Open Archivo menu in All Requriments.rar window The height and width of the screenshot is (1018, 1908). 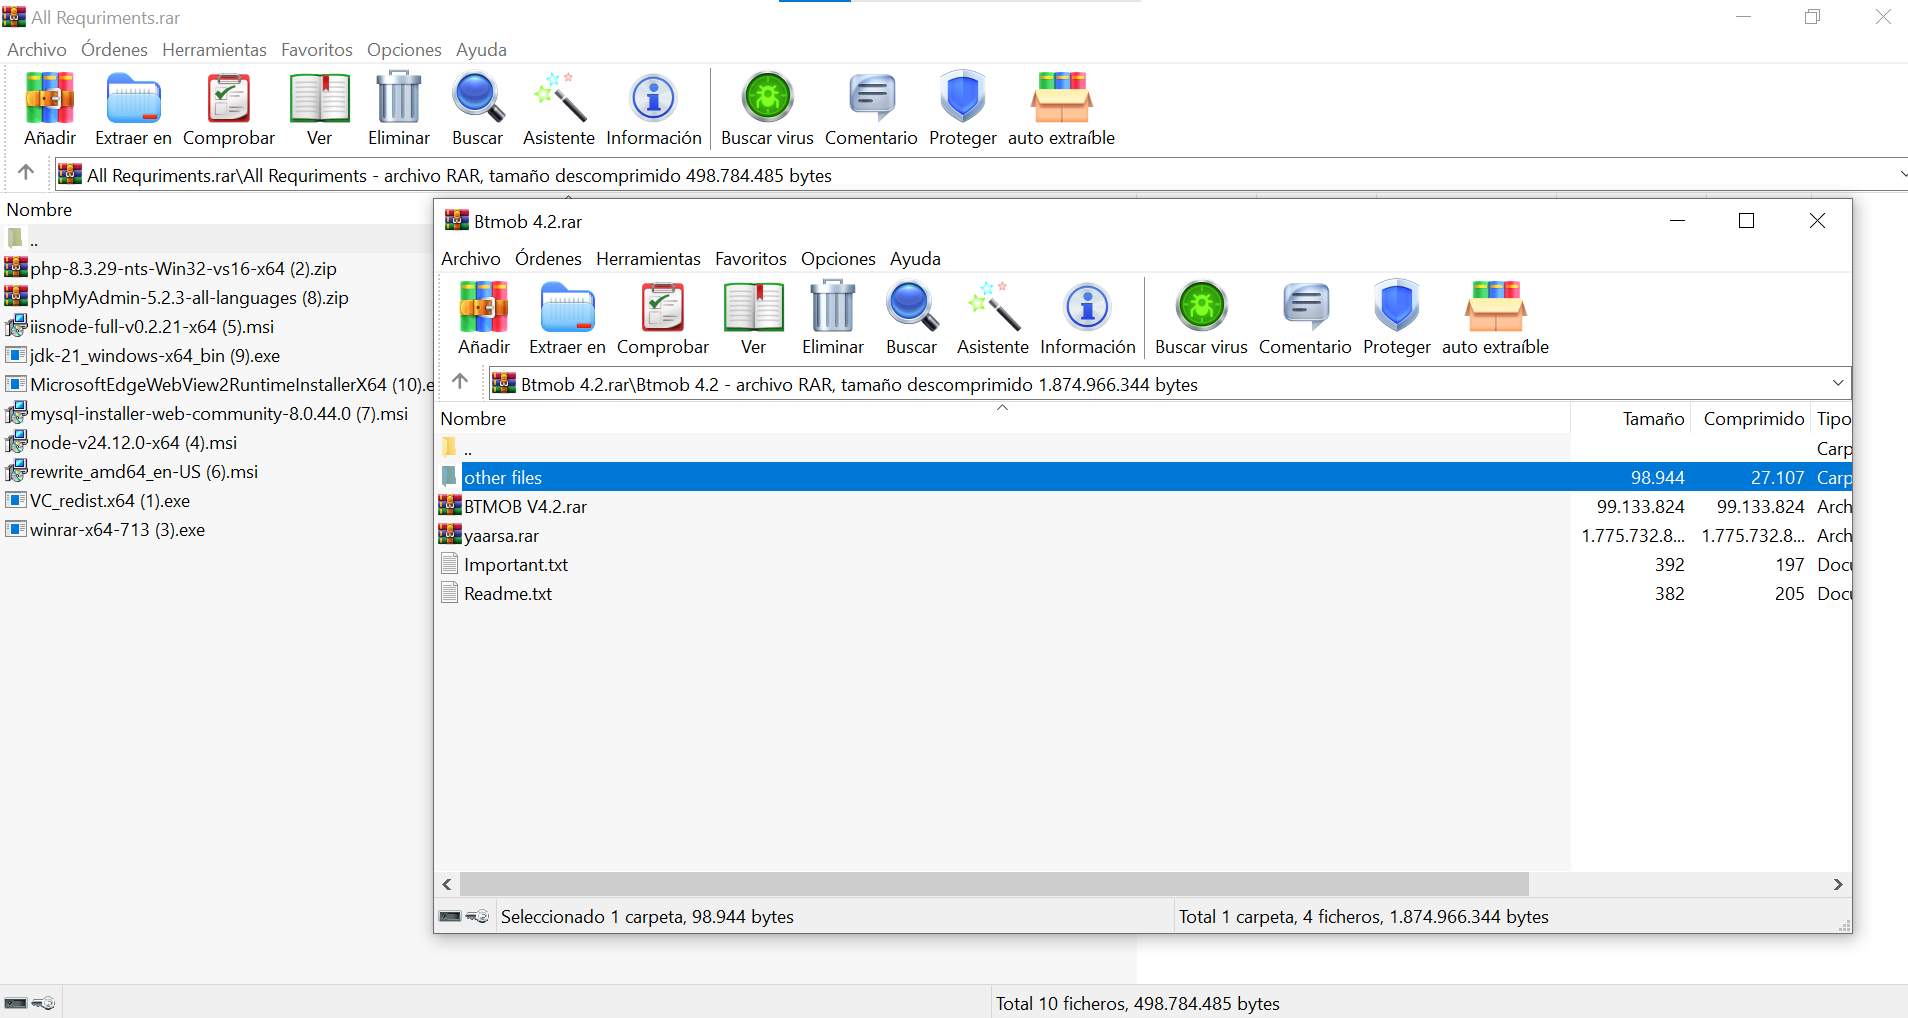click(x=37, y=50)
